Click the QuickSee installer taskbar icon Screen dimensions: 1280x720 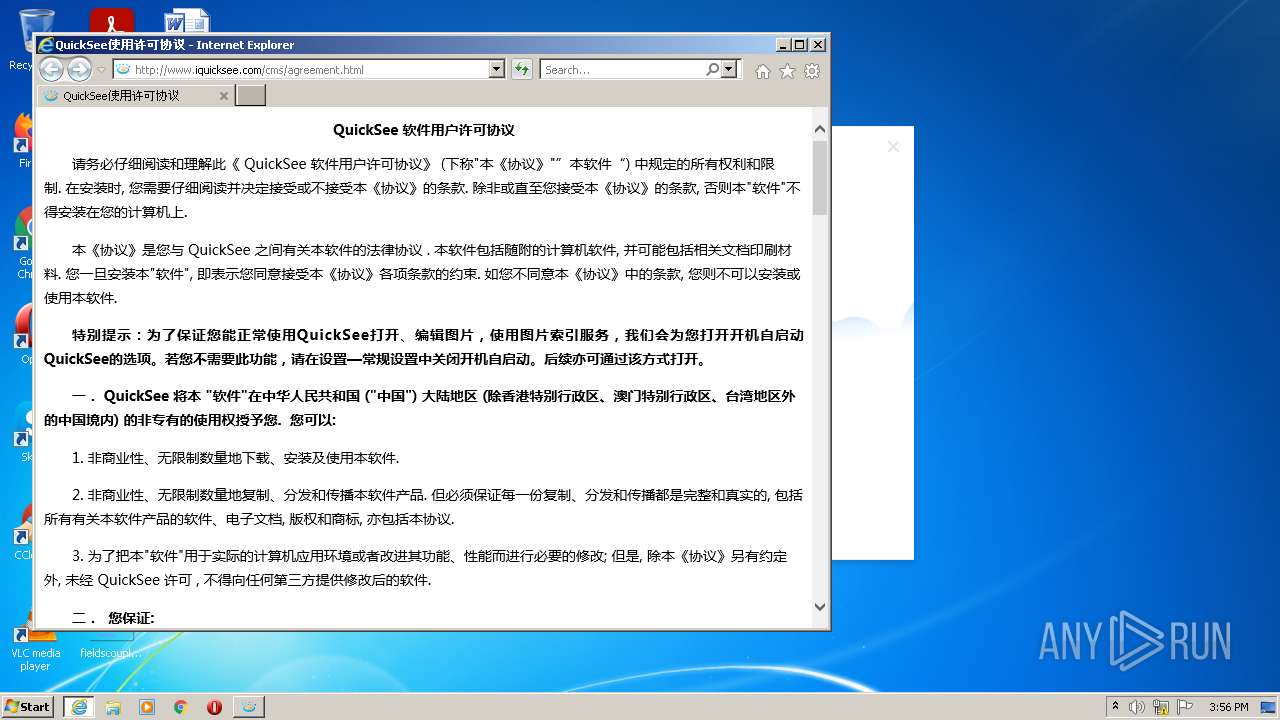click(x=249, y=706)
